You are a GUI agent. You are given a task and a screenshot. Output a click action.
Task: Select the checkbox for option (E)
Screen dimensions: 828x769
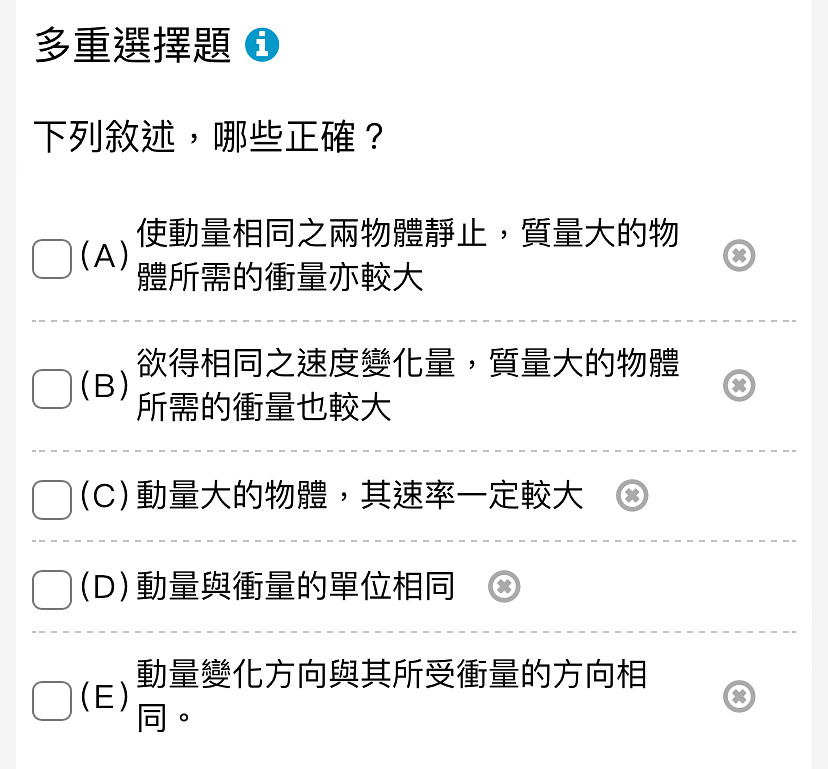pos(52,701)
